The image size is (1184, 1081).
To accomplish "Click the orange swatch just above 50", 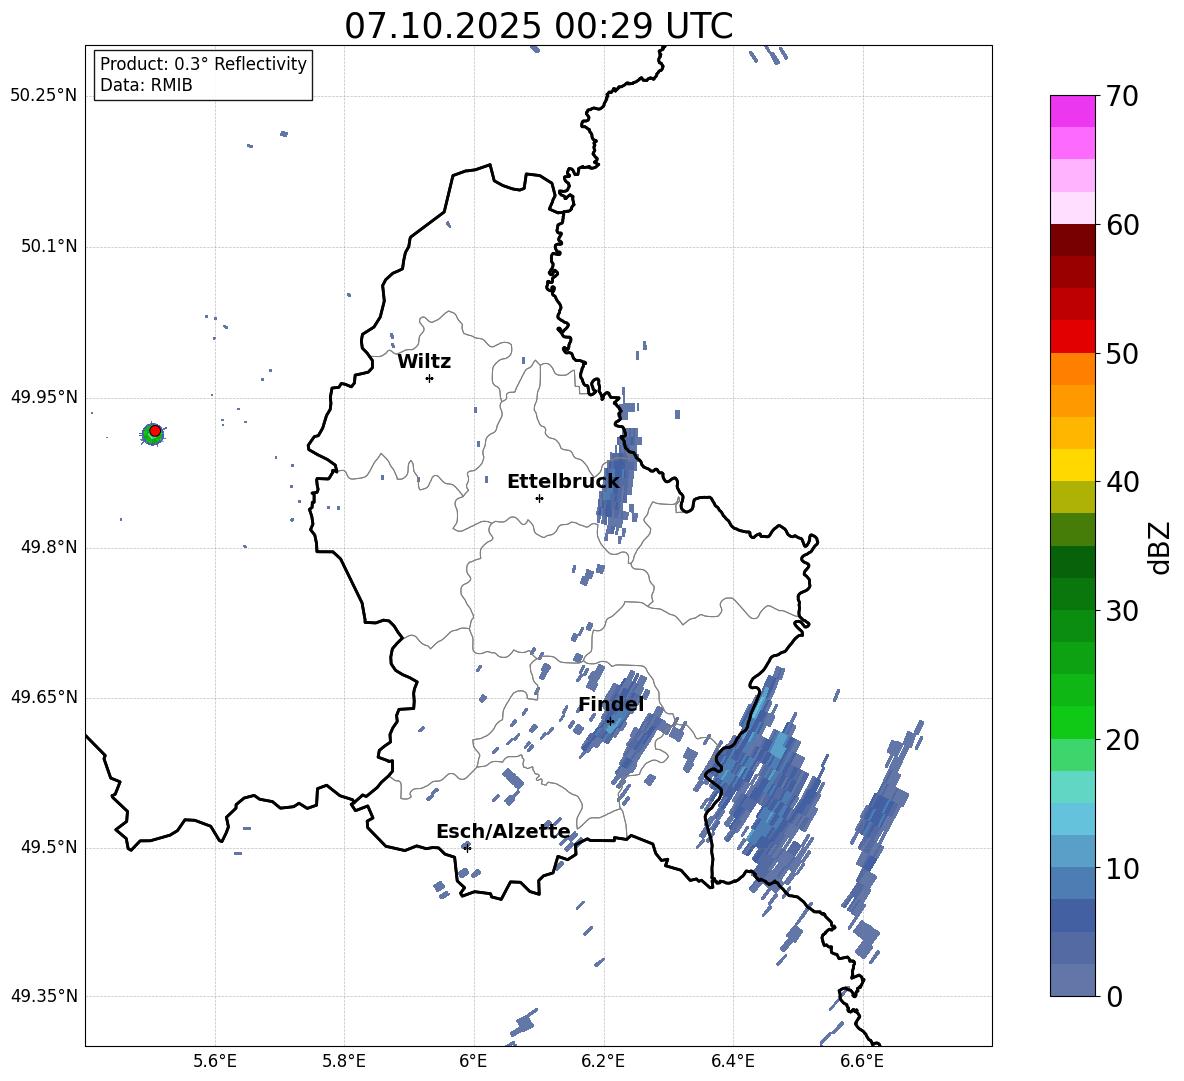I will coord(1072,369).
